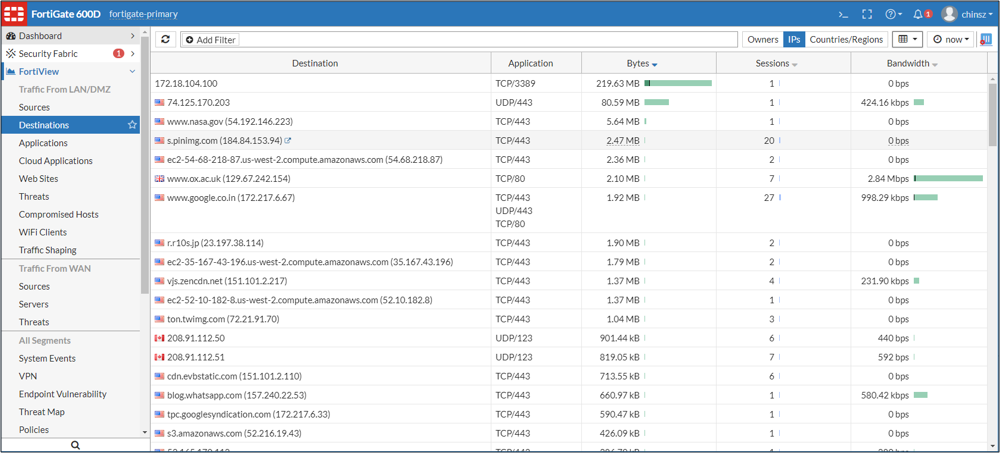Click the US flag beside ton.twimg.com

pyautogui.click(x=159, y=319)
